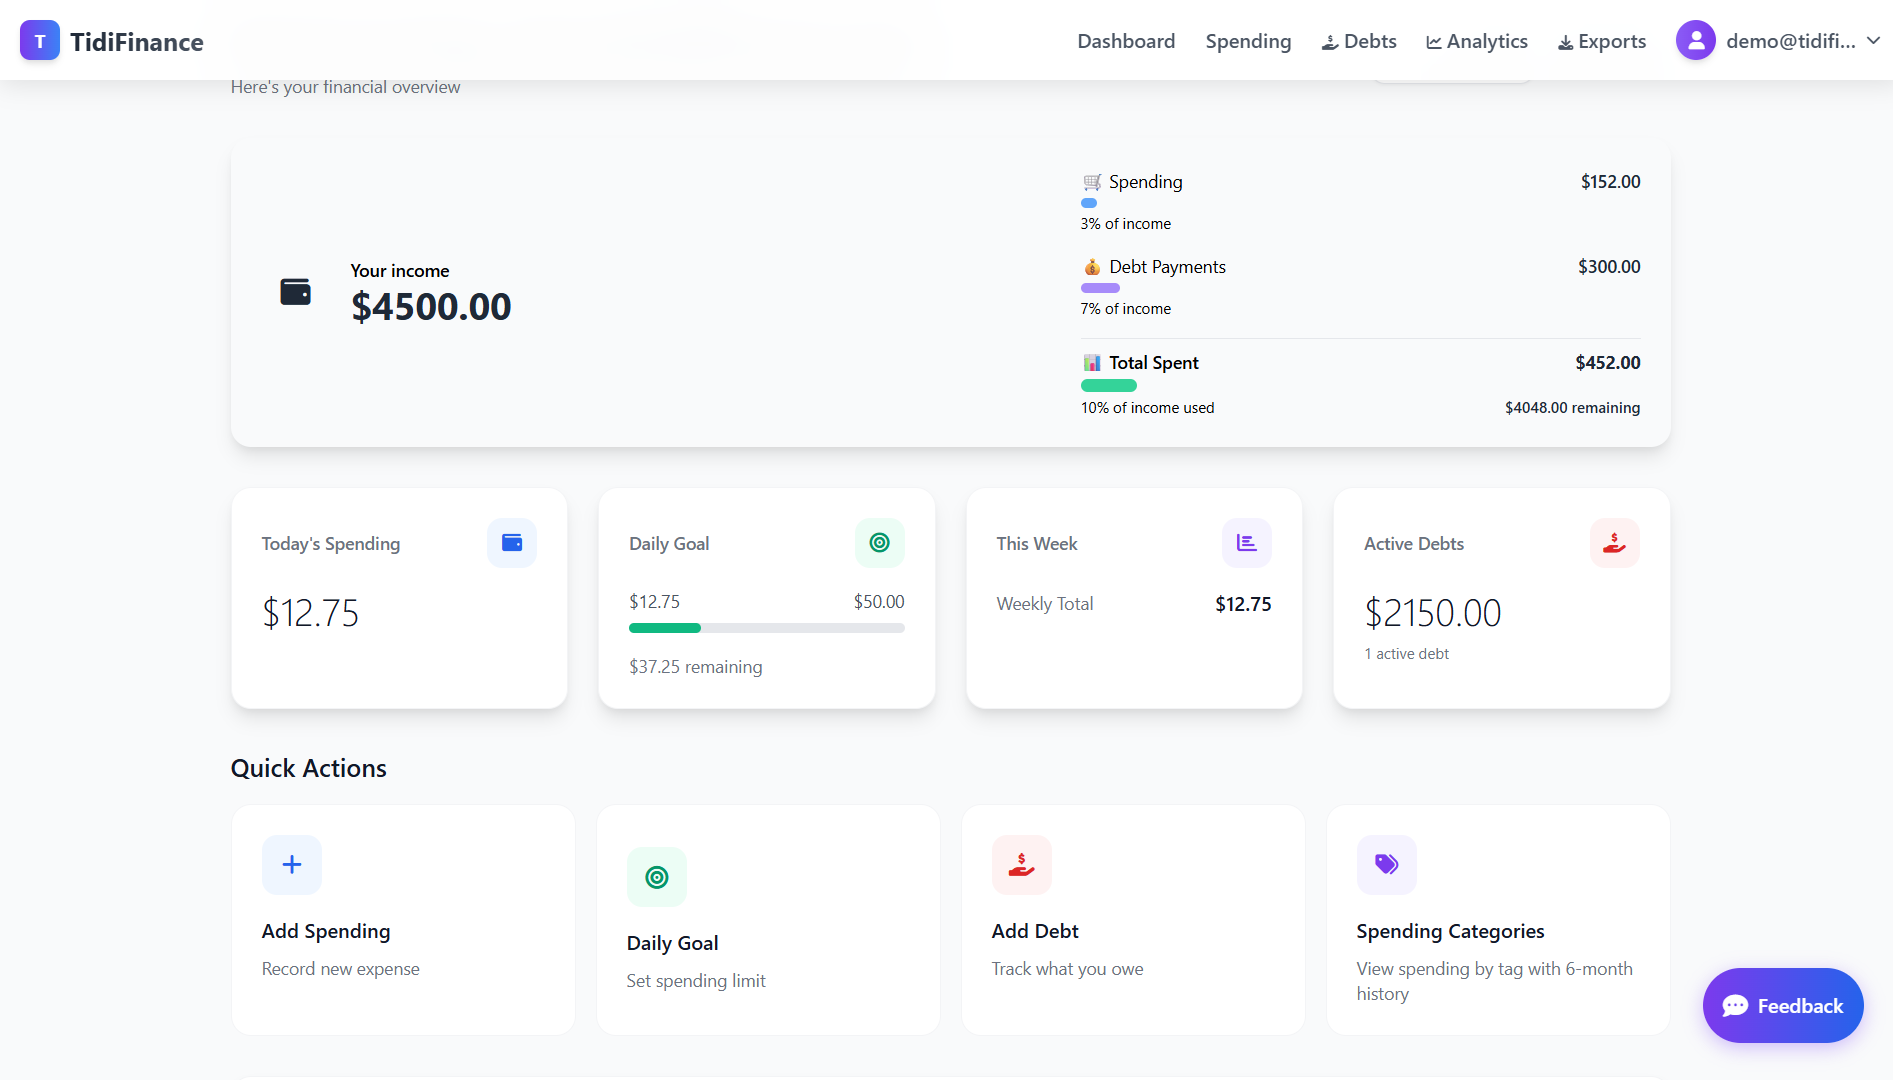Click the target icon in Daily Goal quick action
This screenshot has width=1893, height=1080.
(657, 877)
